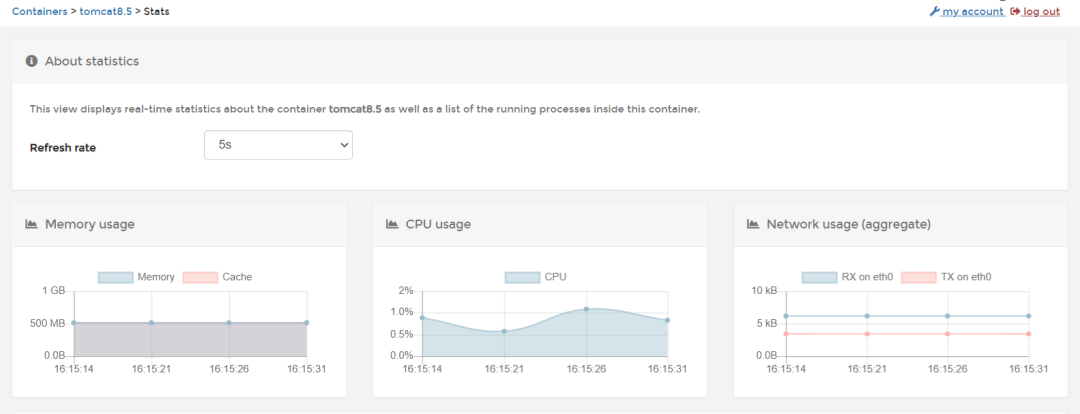Open the tomcat8.5 breadcrumb link
The height and width of the screenshot is (414, 1080).
pos(105,11)
